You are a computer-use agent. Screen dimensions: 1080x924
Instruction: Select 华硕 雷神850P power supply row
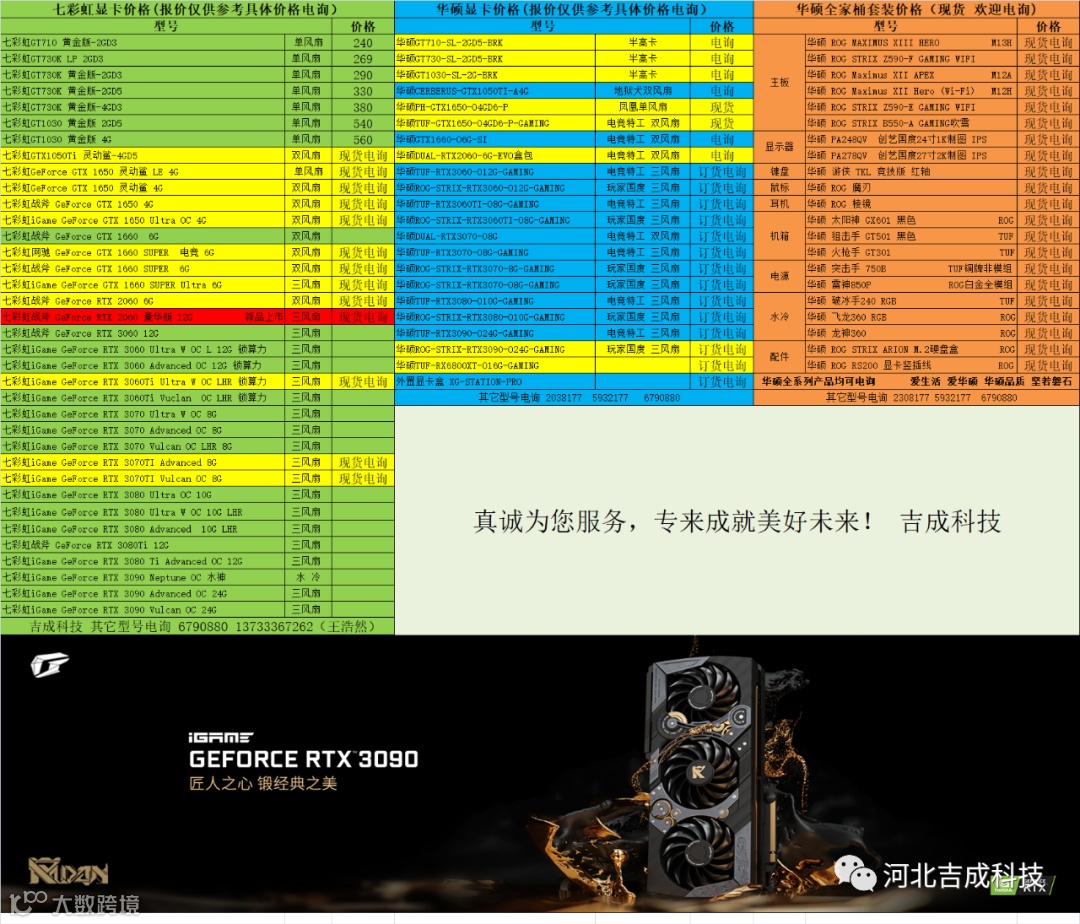pos(942,284)
